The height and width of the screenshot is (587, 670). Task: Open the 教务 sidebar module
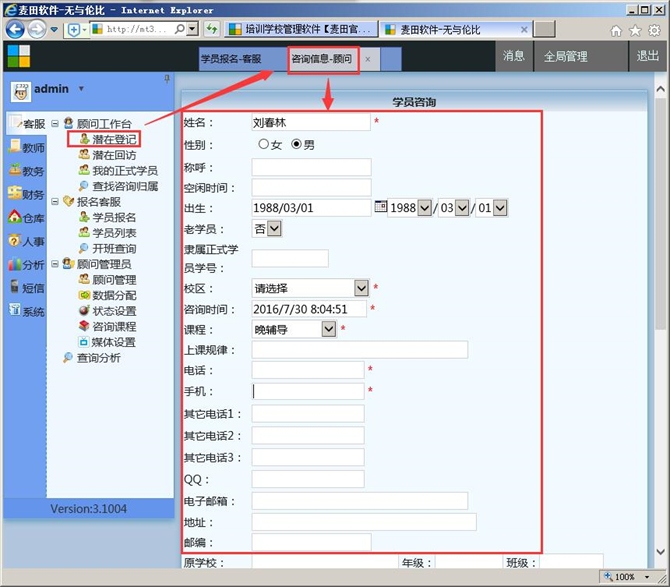point(27,171)
